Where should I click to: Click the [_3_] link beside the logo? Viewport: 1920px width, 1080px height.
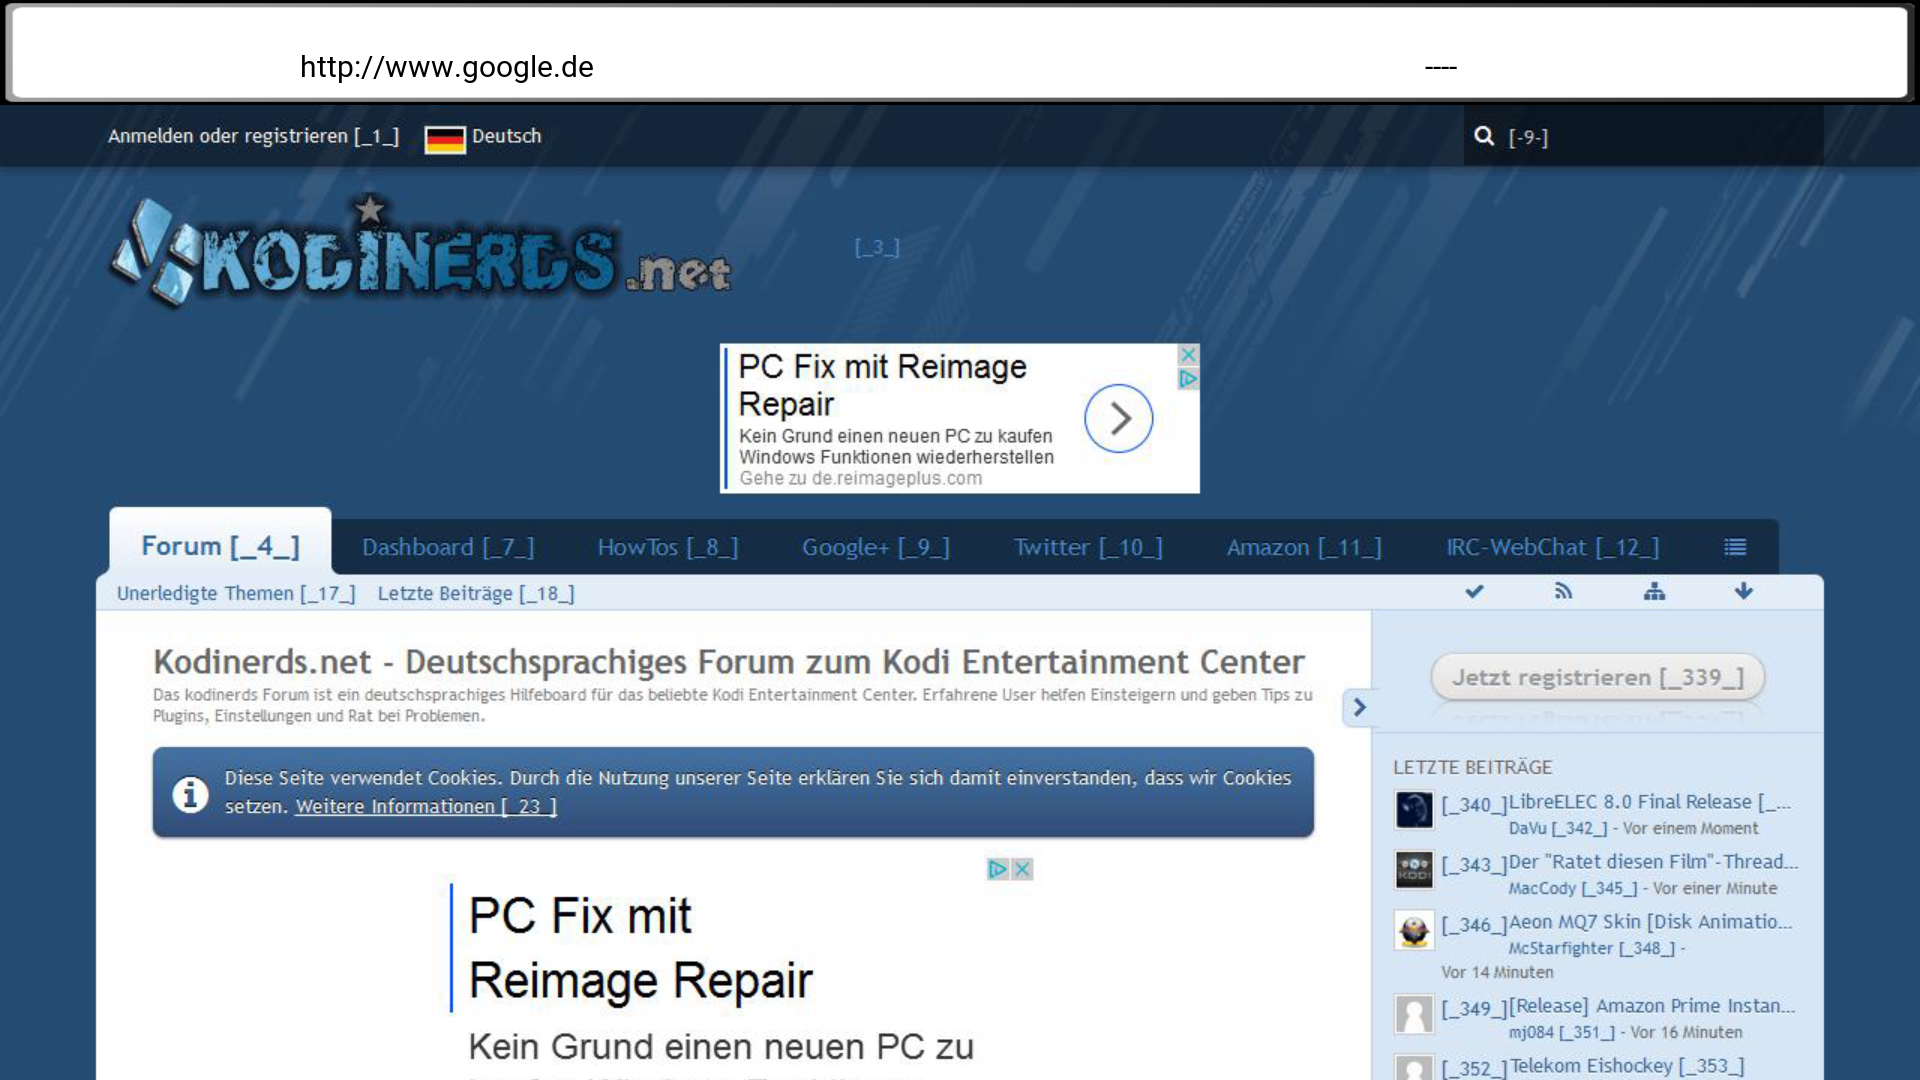[x=877, y=247]
